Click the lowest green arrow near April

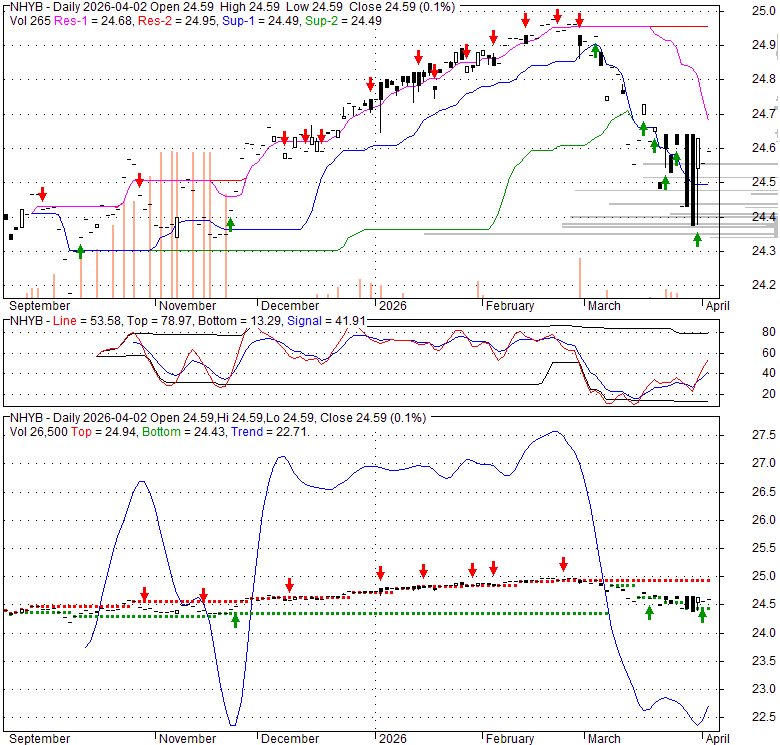[x=697, y=239]
